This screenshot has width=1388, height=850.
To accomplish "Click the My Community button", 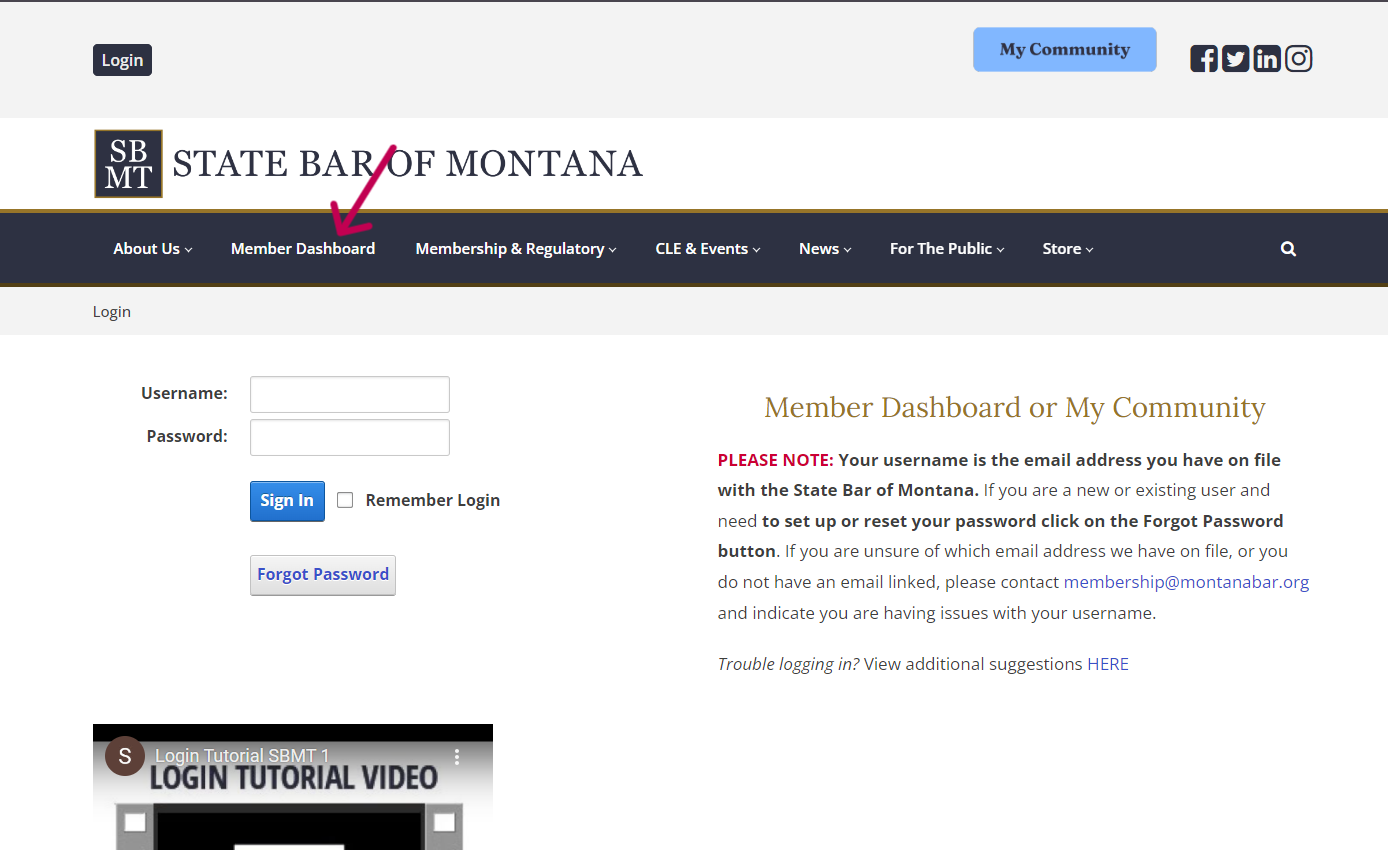I will pos(1065,49).
